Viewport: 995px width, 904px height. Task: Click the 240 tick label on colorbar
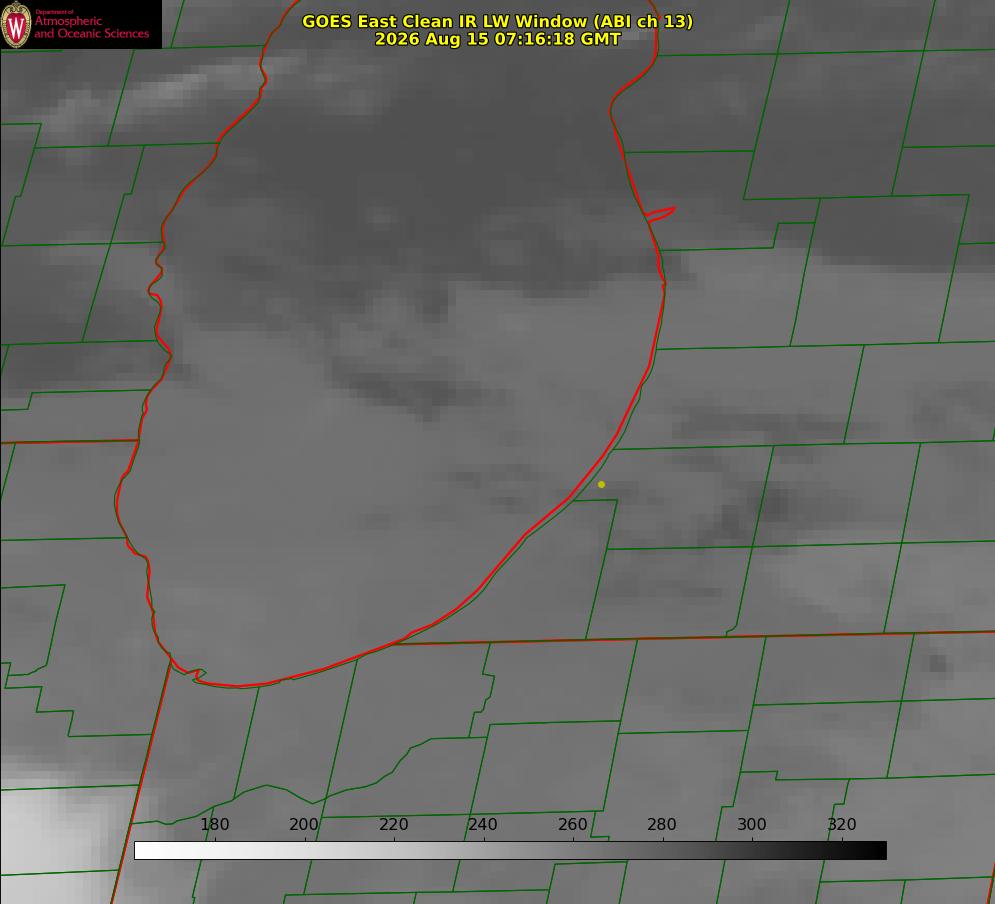[x=482, y=824]
